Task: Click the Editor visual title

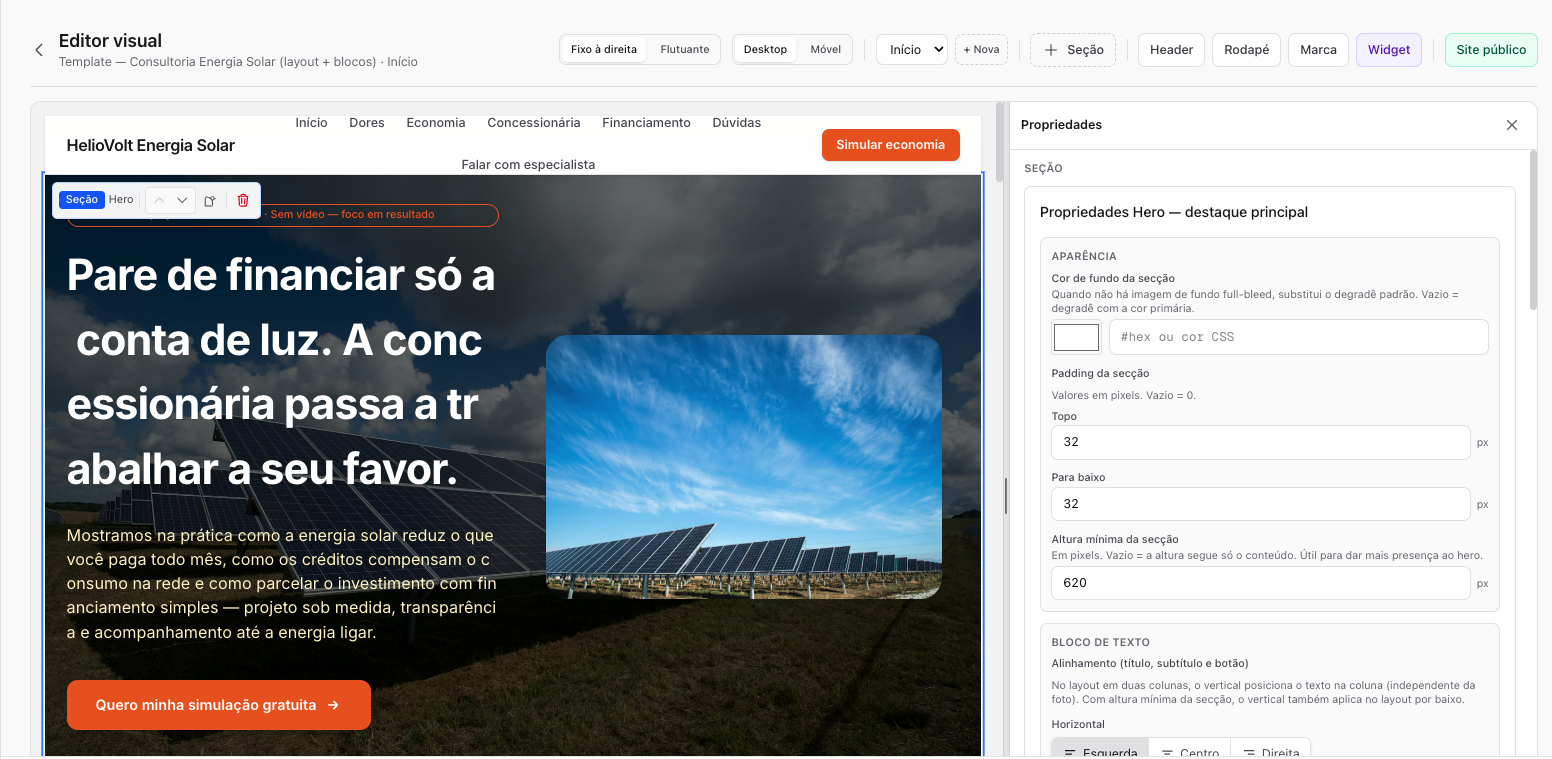Action: [110, 41]
